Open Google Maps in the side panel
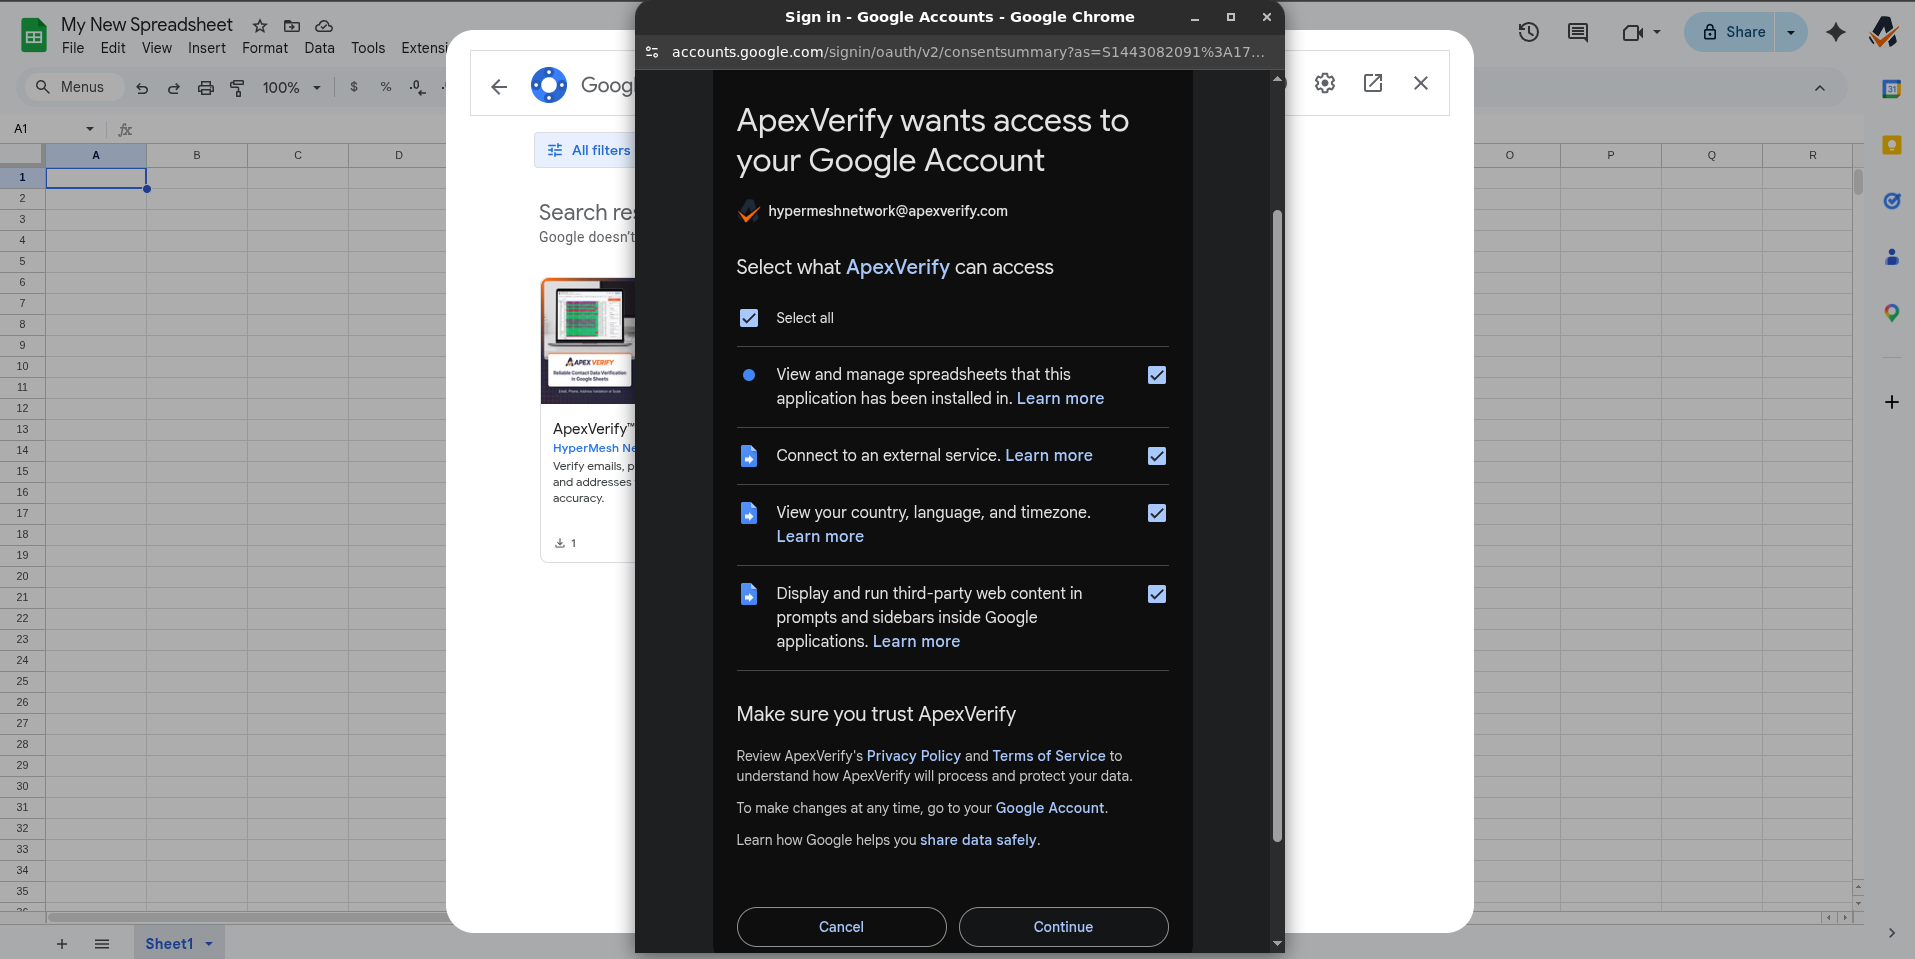 (1891, 313)
